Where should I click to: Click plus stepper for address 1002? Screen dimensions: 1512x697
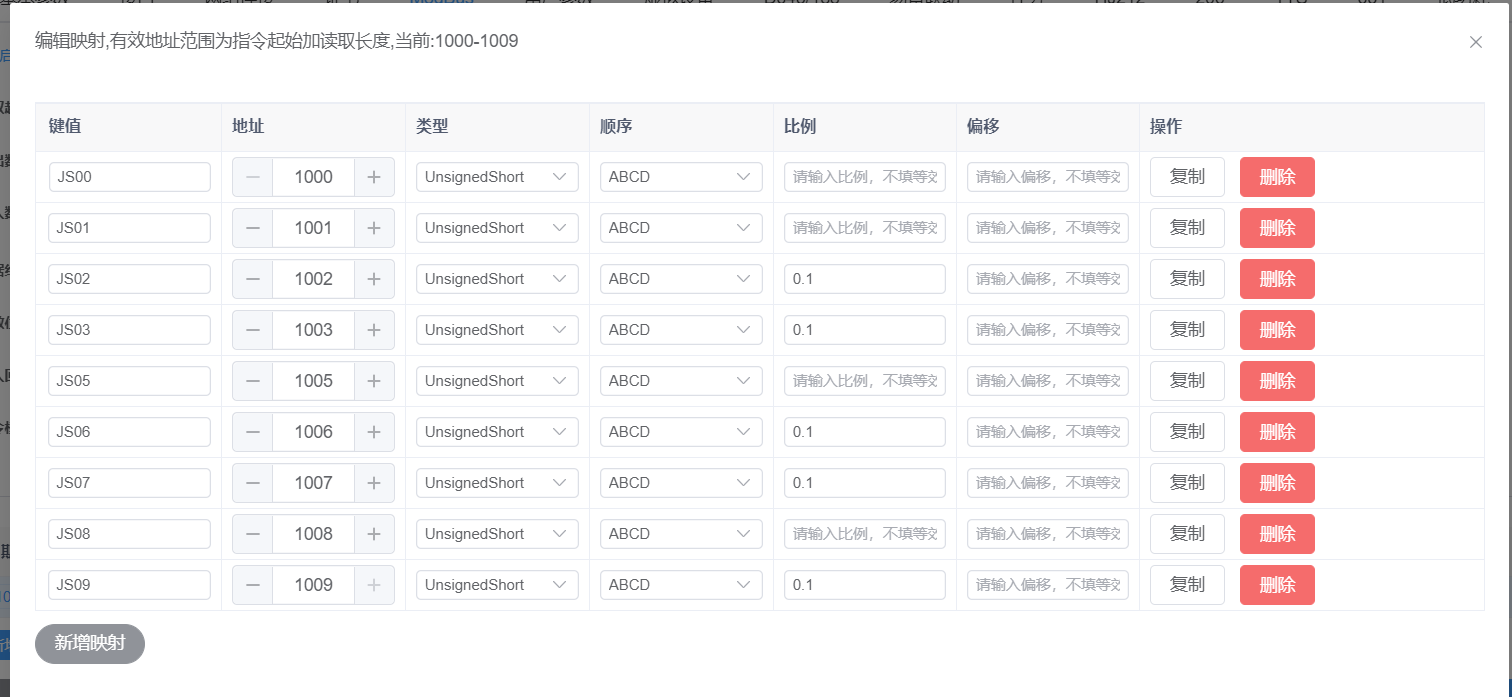(374, 279)
